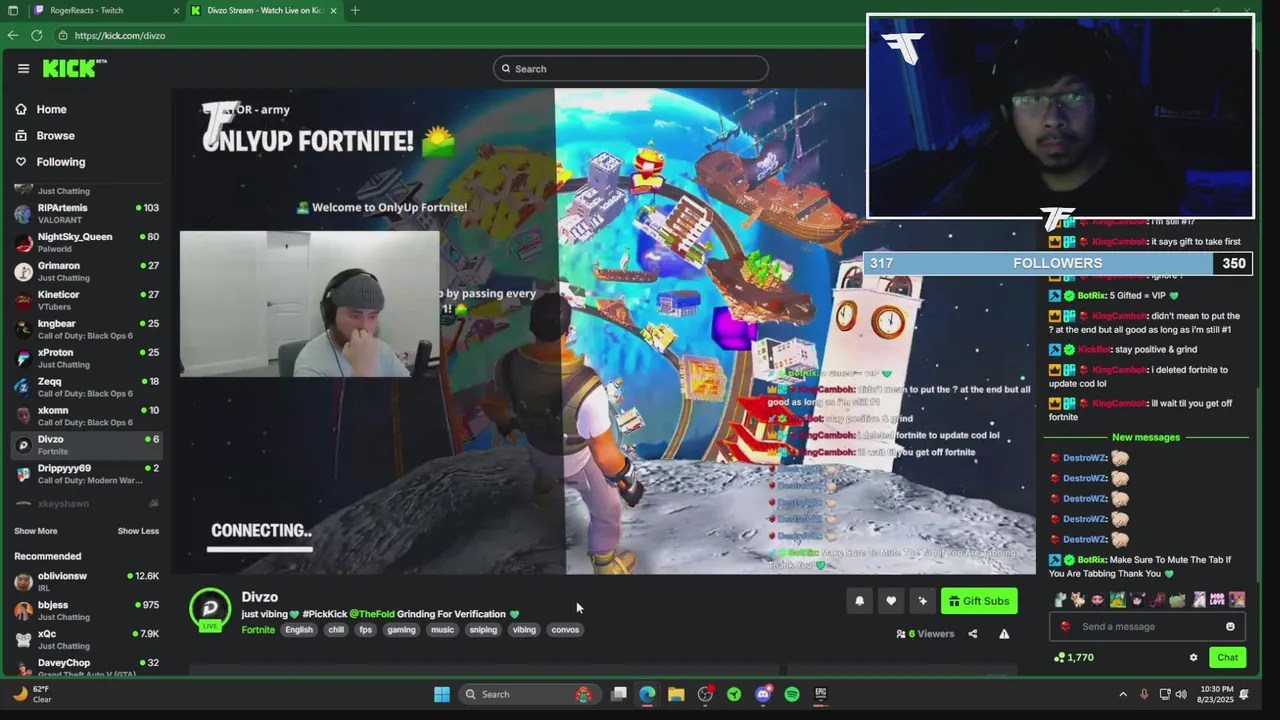Screen dimensions: 1280x720
Task: Select Divzo in following list
Action: click(87, 445)
